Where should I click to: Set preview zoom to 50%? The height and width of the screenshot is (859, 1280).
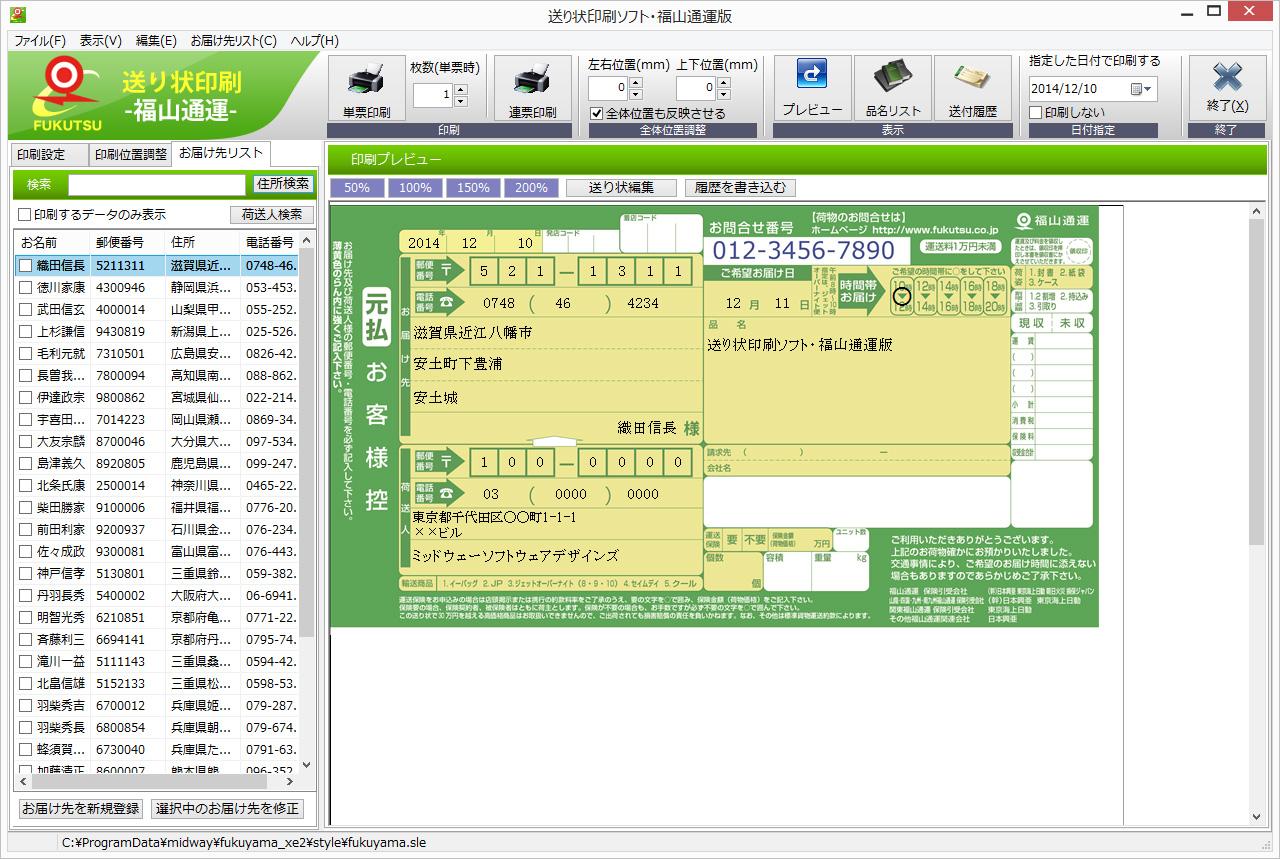357,188
